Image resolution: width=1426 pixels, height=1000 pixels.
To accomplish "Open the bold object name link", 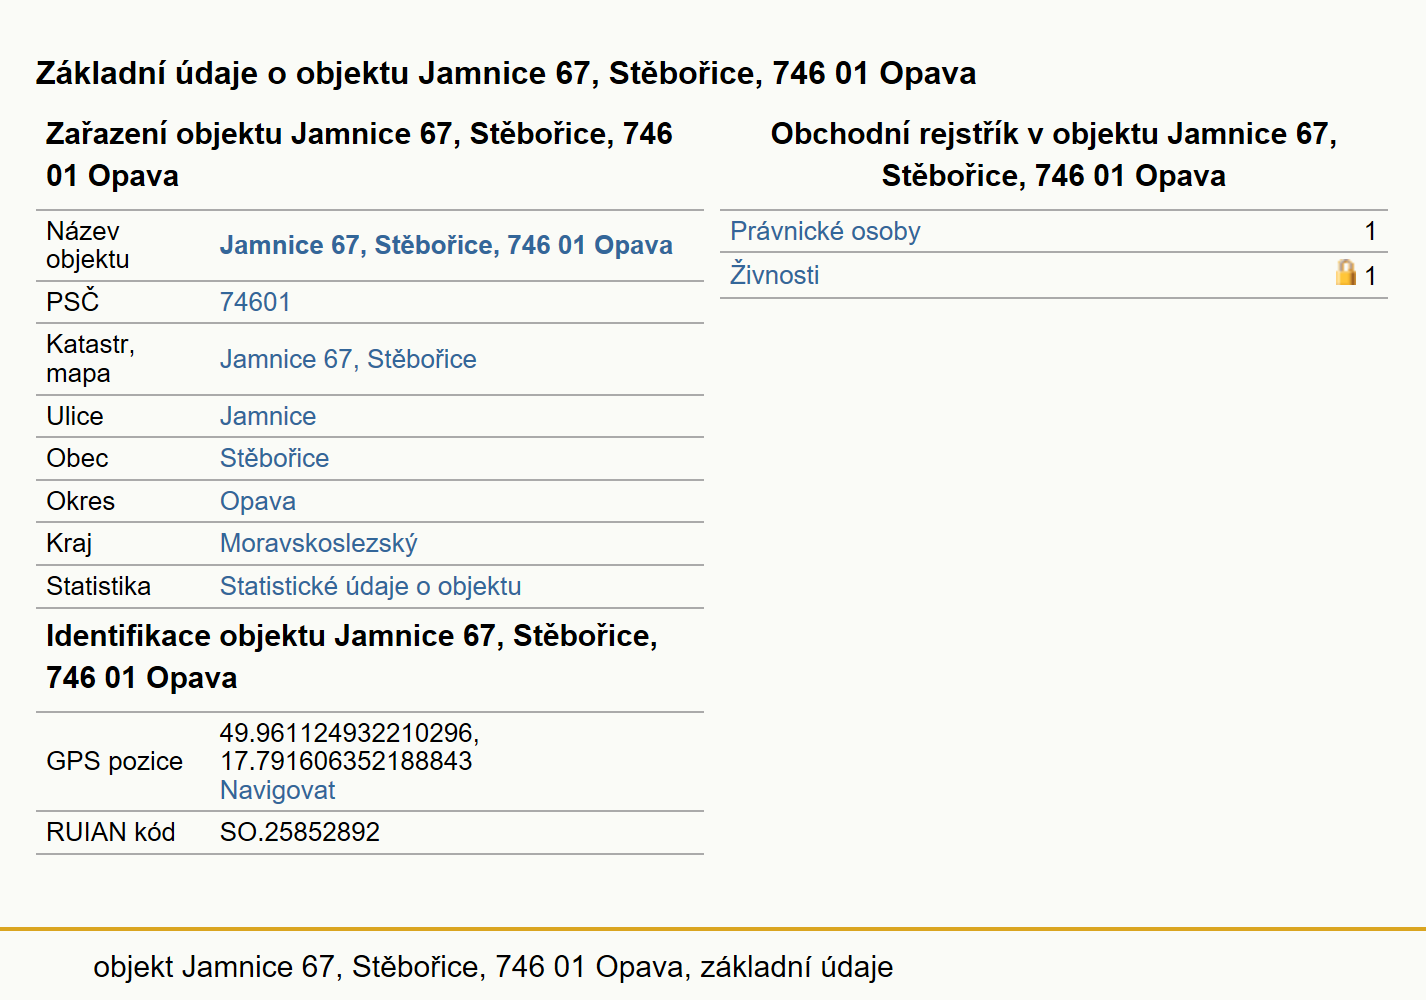I will click(446, 245).
